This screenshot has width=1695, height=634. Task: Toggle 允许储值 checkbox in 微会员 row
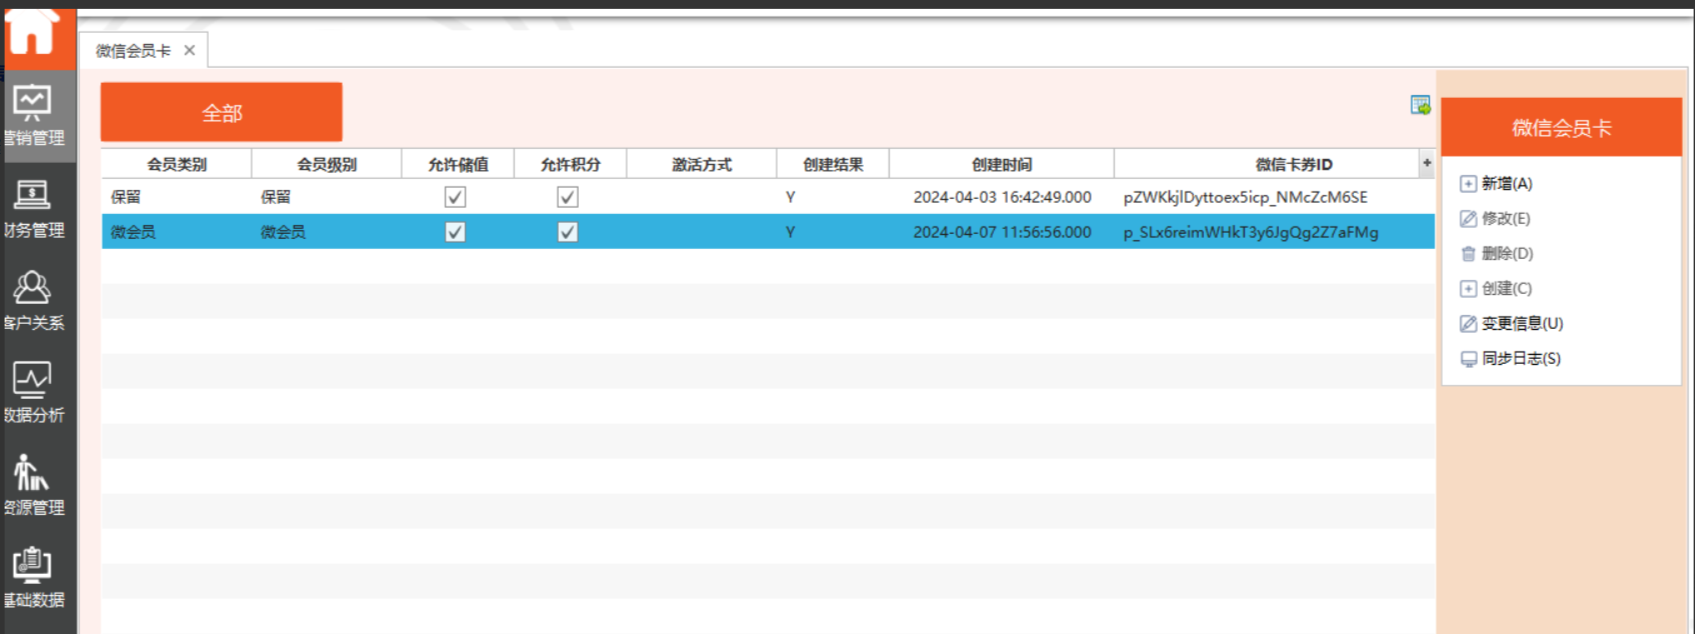tap(455, 232)
